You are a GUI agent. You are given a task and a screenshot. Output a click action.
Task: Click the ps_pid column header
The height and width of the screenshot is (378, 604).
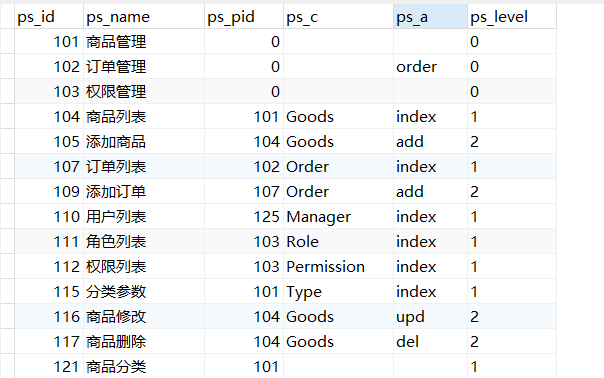tap(244, 17)
